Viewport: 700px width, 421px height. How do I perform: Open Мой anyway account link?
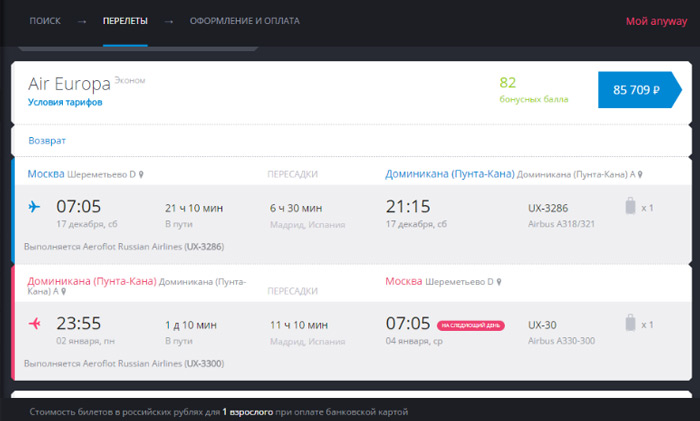(x=656, y=21)
